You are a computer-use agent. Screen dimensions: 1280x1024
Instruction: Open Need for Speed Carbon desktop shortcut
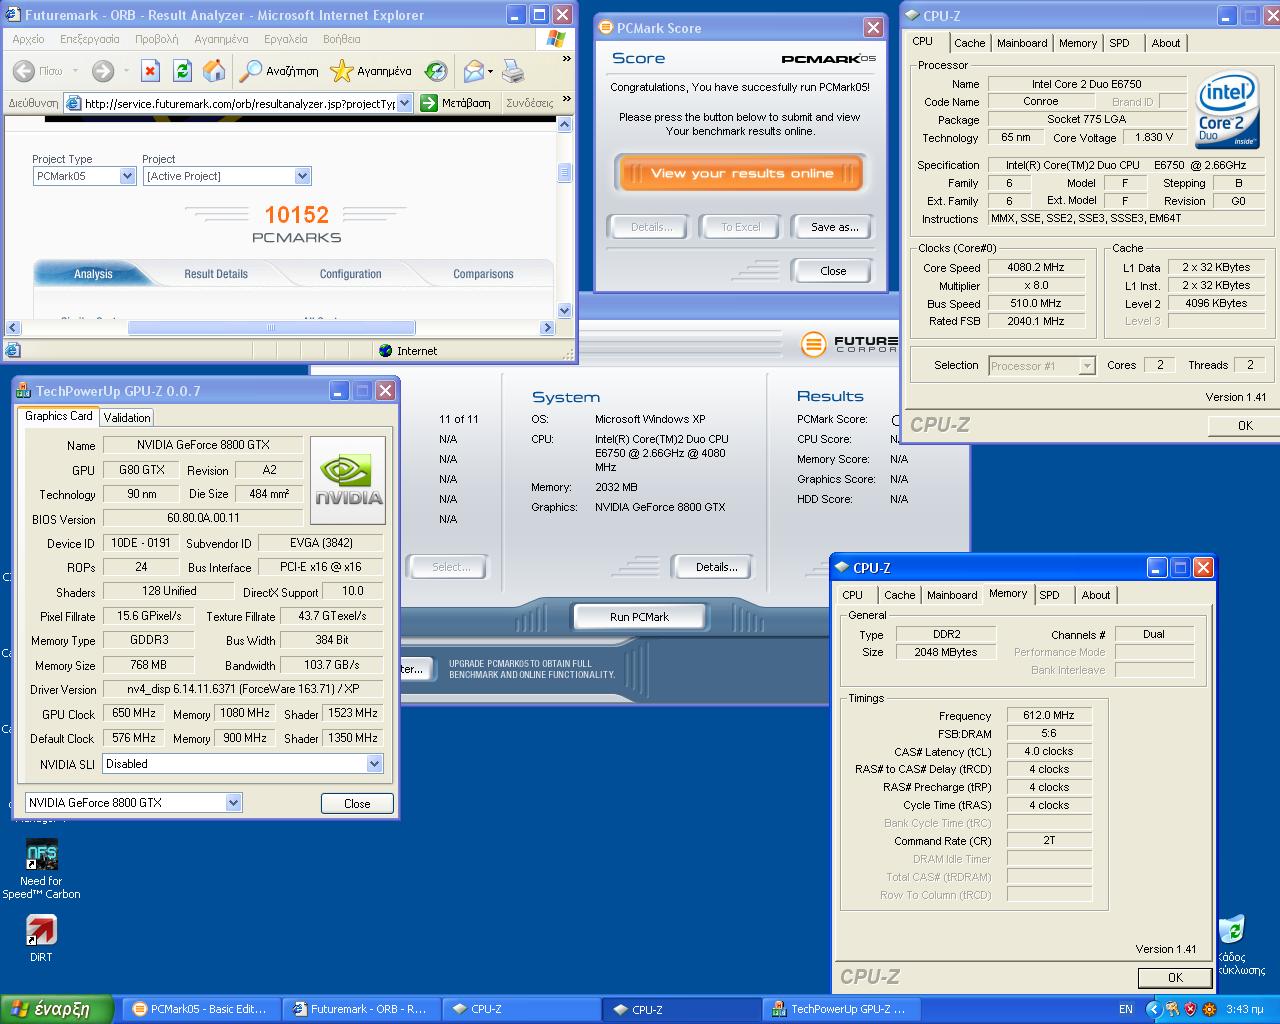pos(41,869)
